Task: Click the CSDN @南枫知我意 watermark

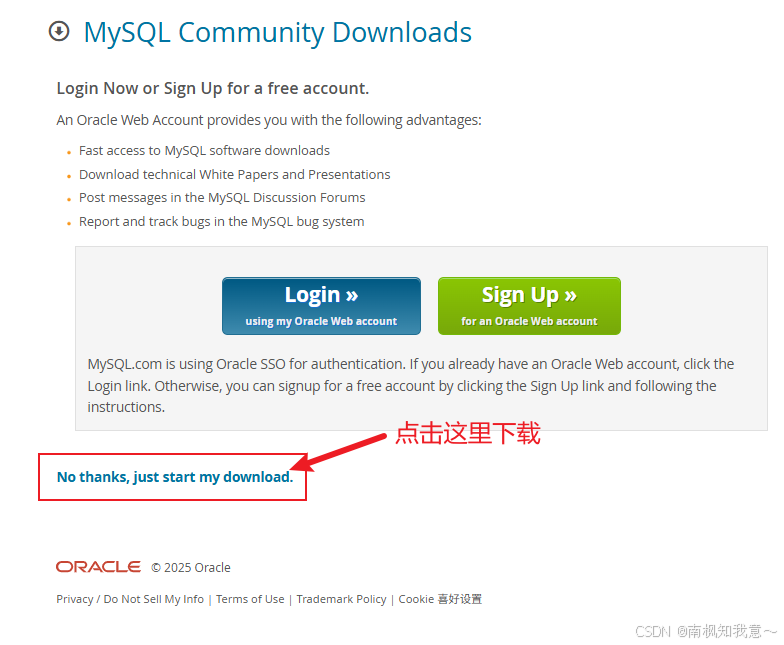Action: click(706, 631)
